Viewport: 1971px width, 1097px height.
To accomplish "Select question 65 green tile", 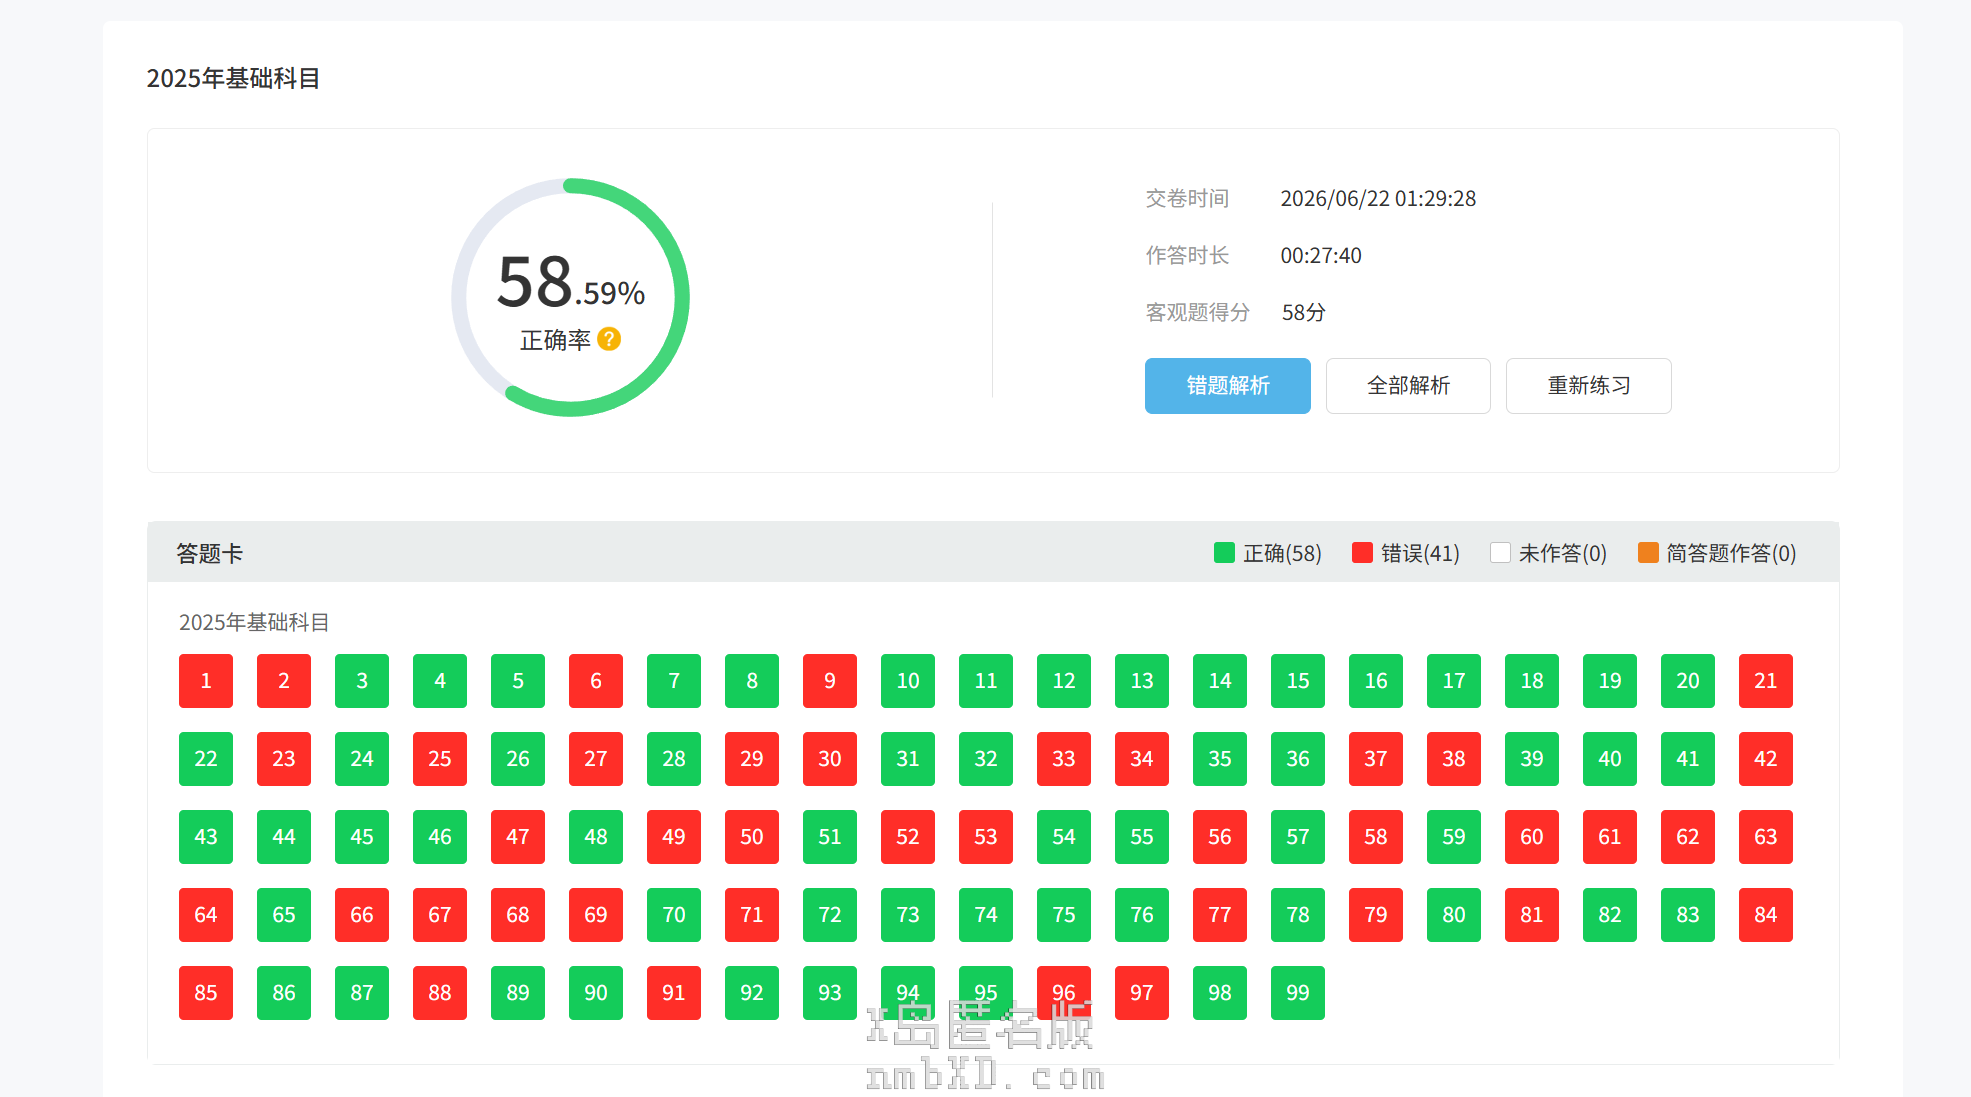I will click(x=284, y=915).
